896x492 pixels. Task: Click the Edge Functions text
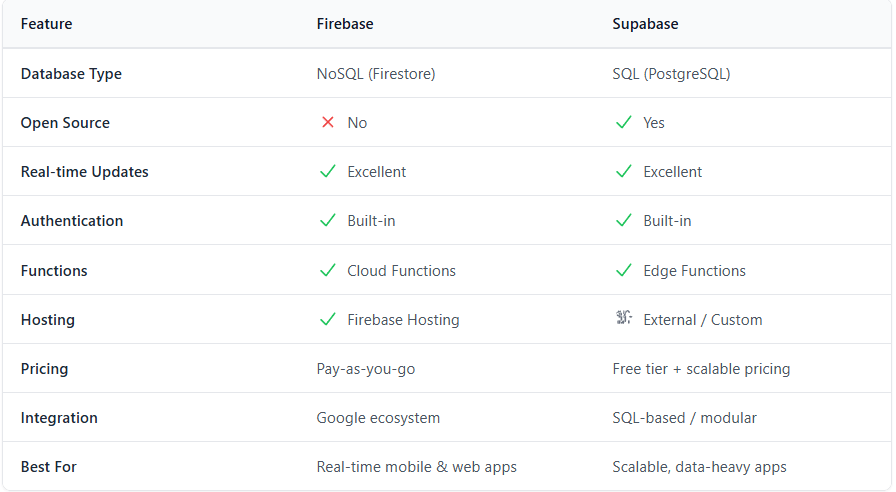pos(694,271)
